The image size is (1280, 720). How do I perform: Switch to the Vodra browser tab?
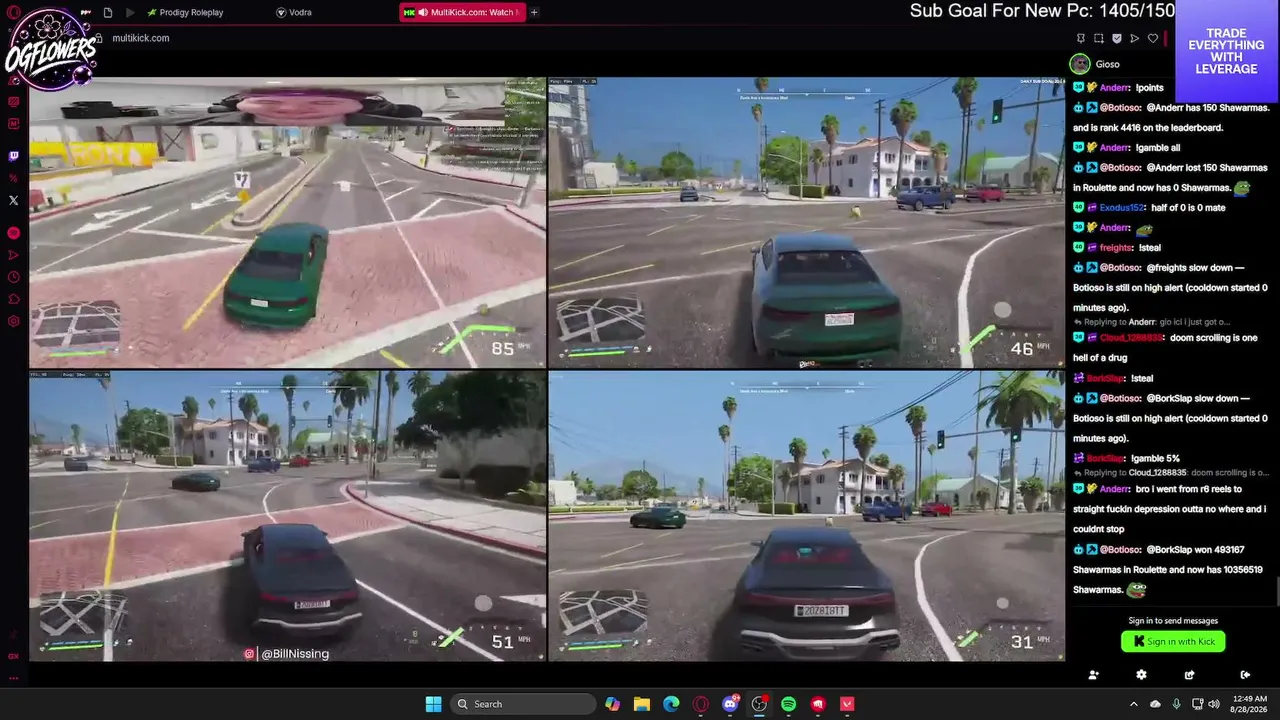[x=293, y=12]
